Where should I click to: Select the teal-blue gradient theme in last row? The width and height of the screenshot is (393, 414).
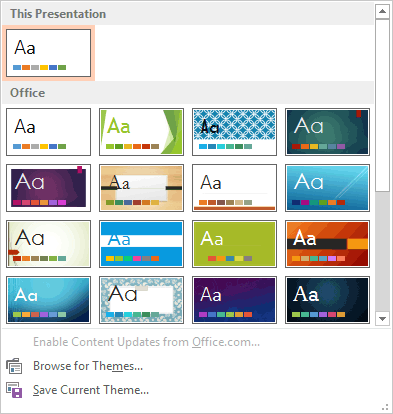pyautogui.click(x=48, y=300)
